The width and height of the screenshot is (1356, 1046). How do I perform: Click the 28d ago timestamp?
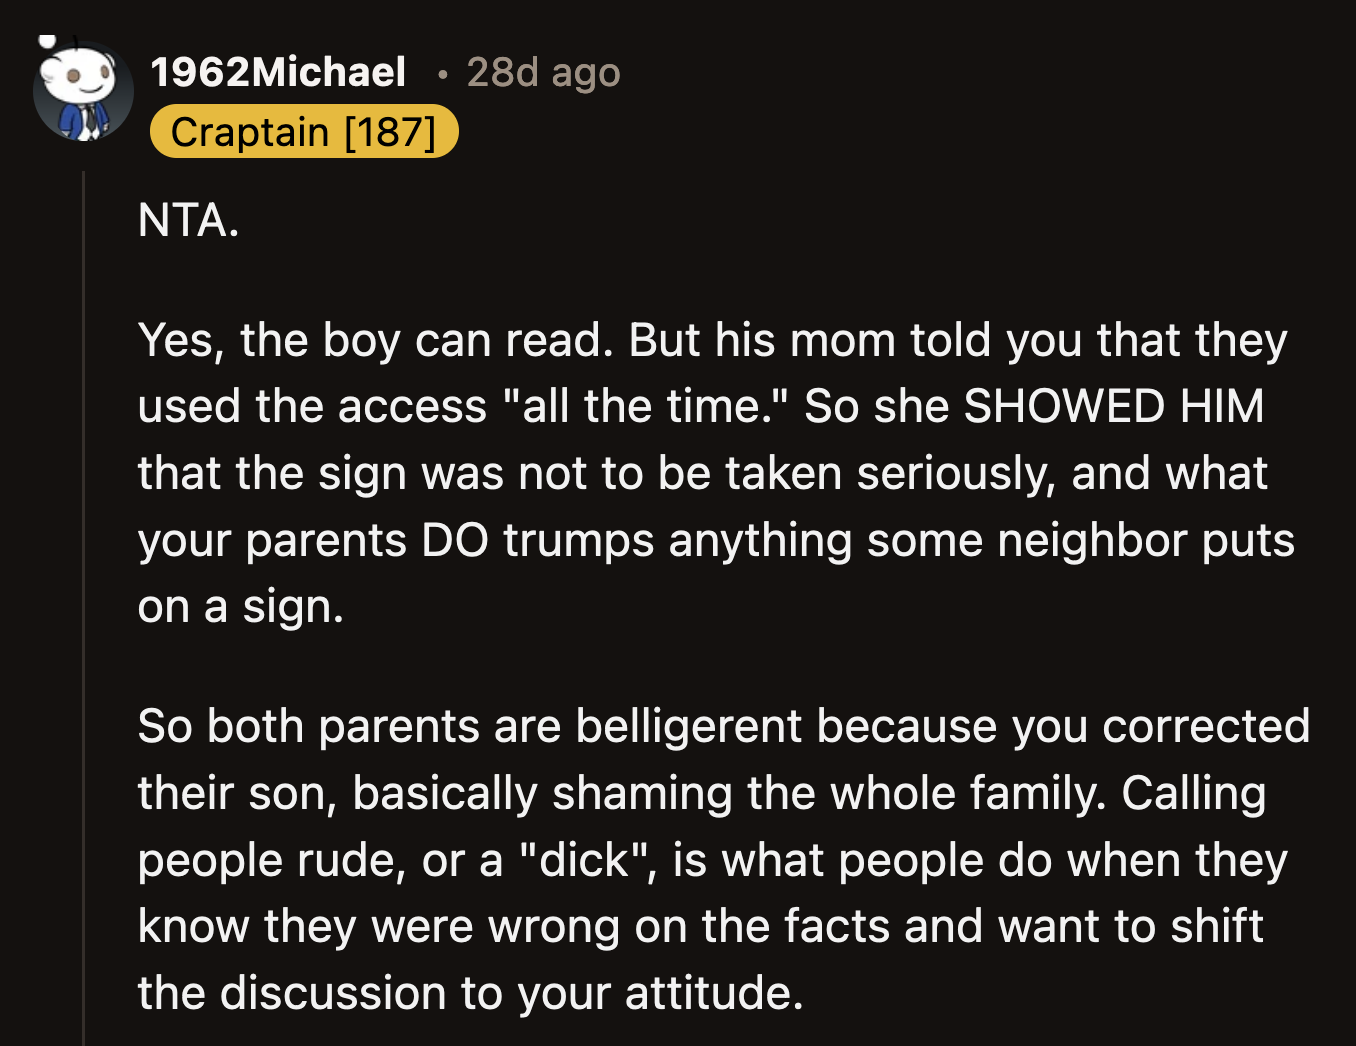542,72
